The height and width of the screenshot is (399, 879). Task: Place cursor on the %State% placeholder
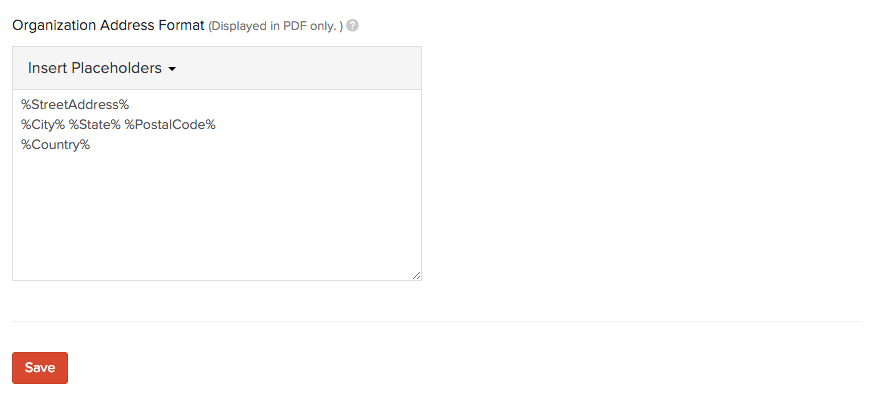95,124
